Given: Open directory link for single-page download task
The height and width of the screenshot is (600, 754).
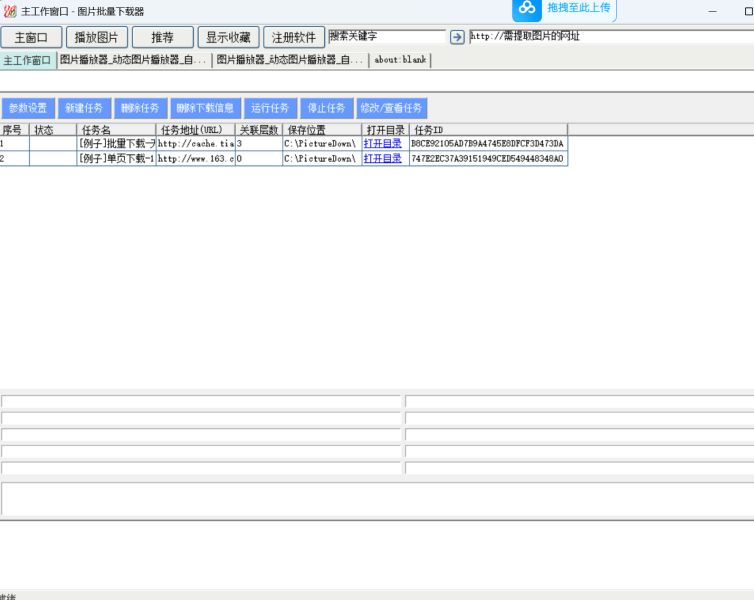Looking at the screenshot, I should click(x=382, y=158).
